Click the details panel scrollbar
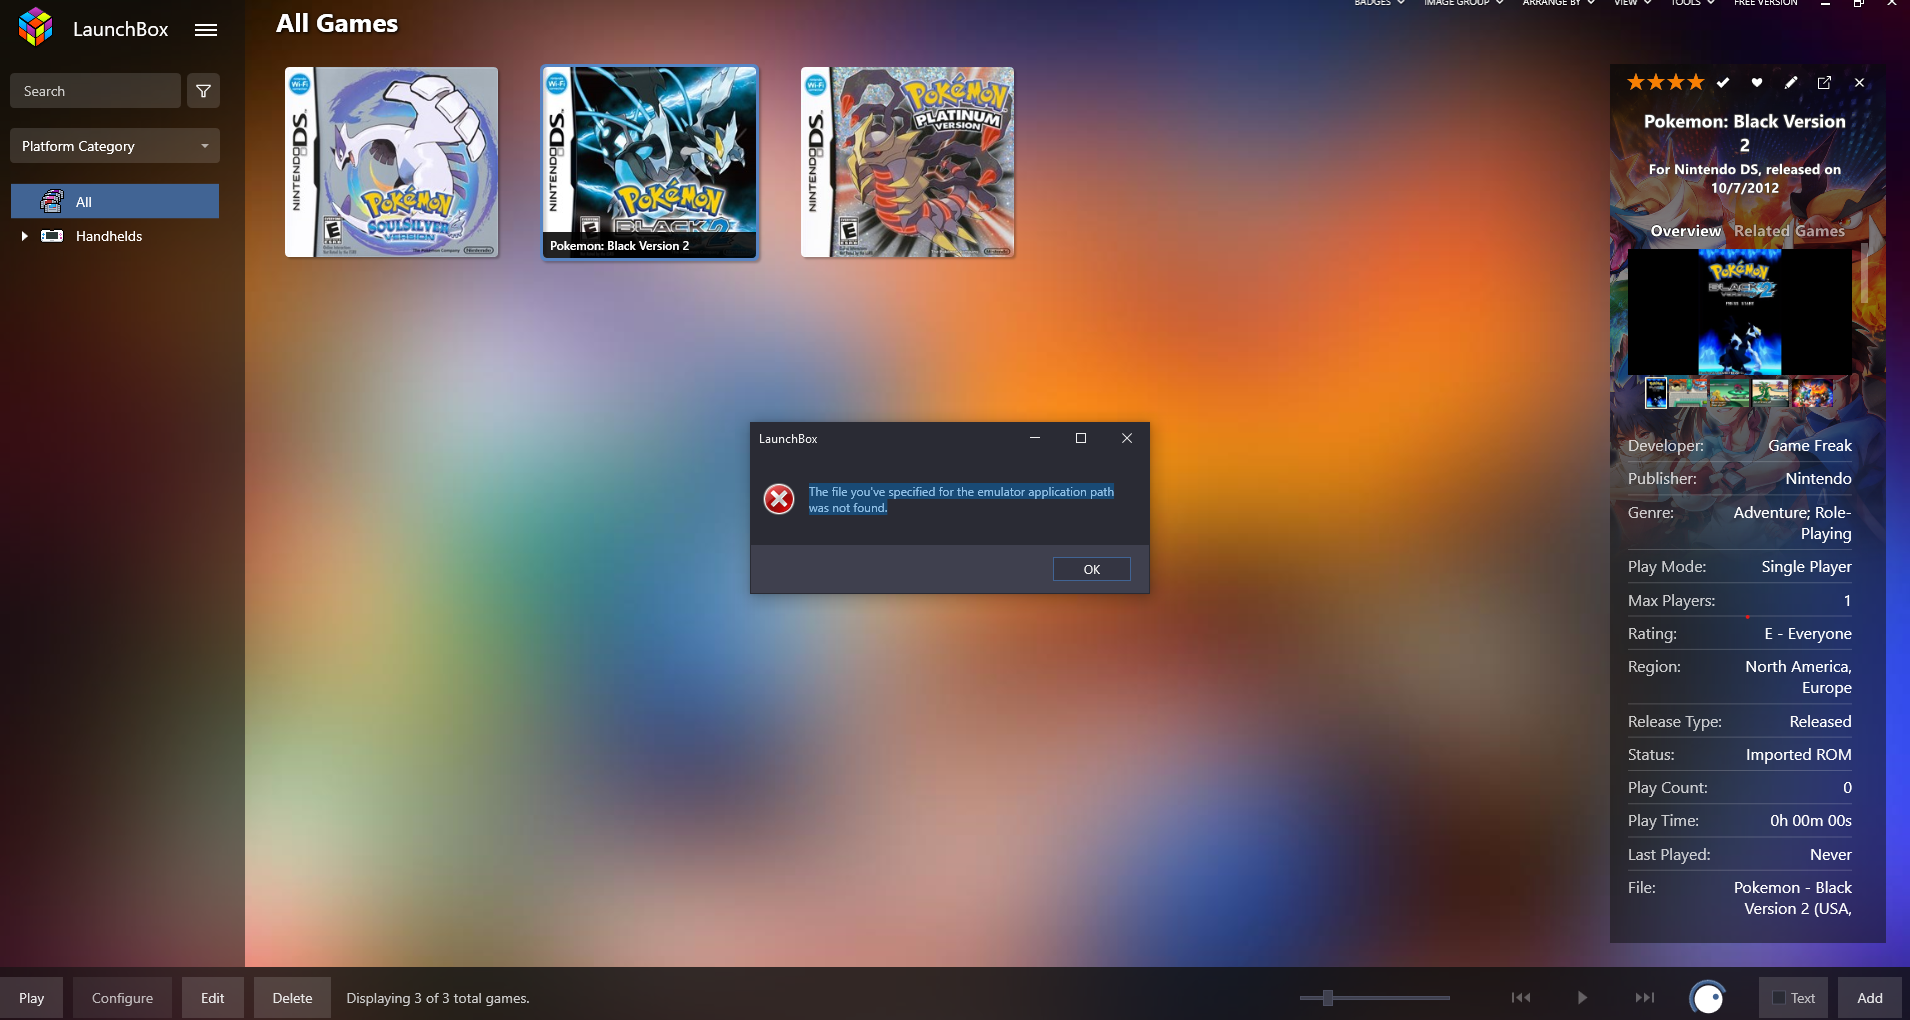The height and width of the screenshot is (1020, 1910). (x=1865, y=273)
